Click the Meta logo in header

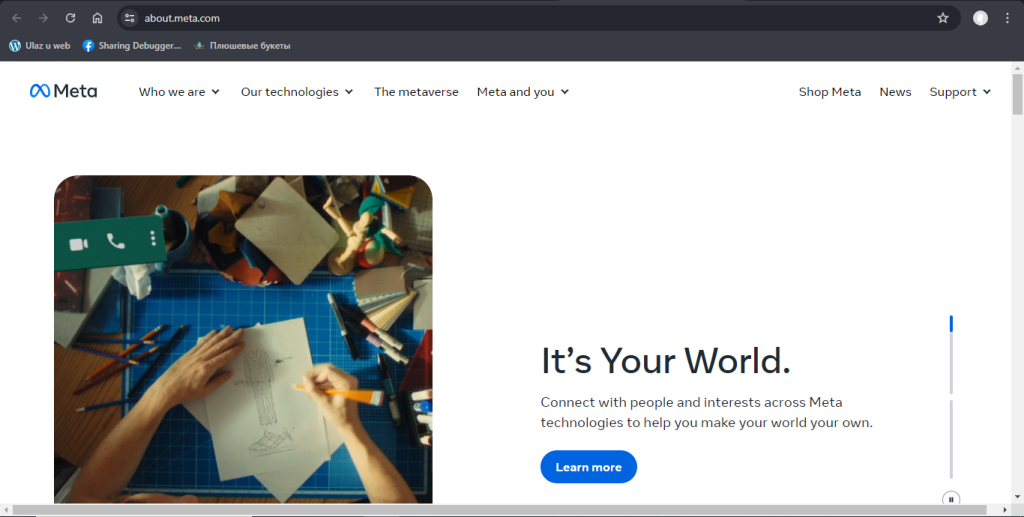(63, 92)
